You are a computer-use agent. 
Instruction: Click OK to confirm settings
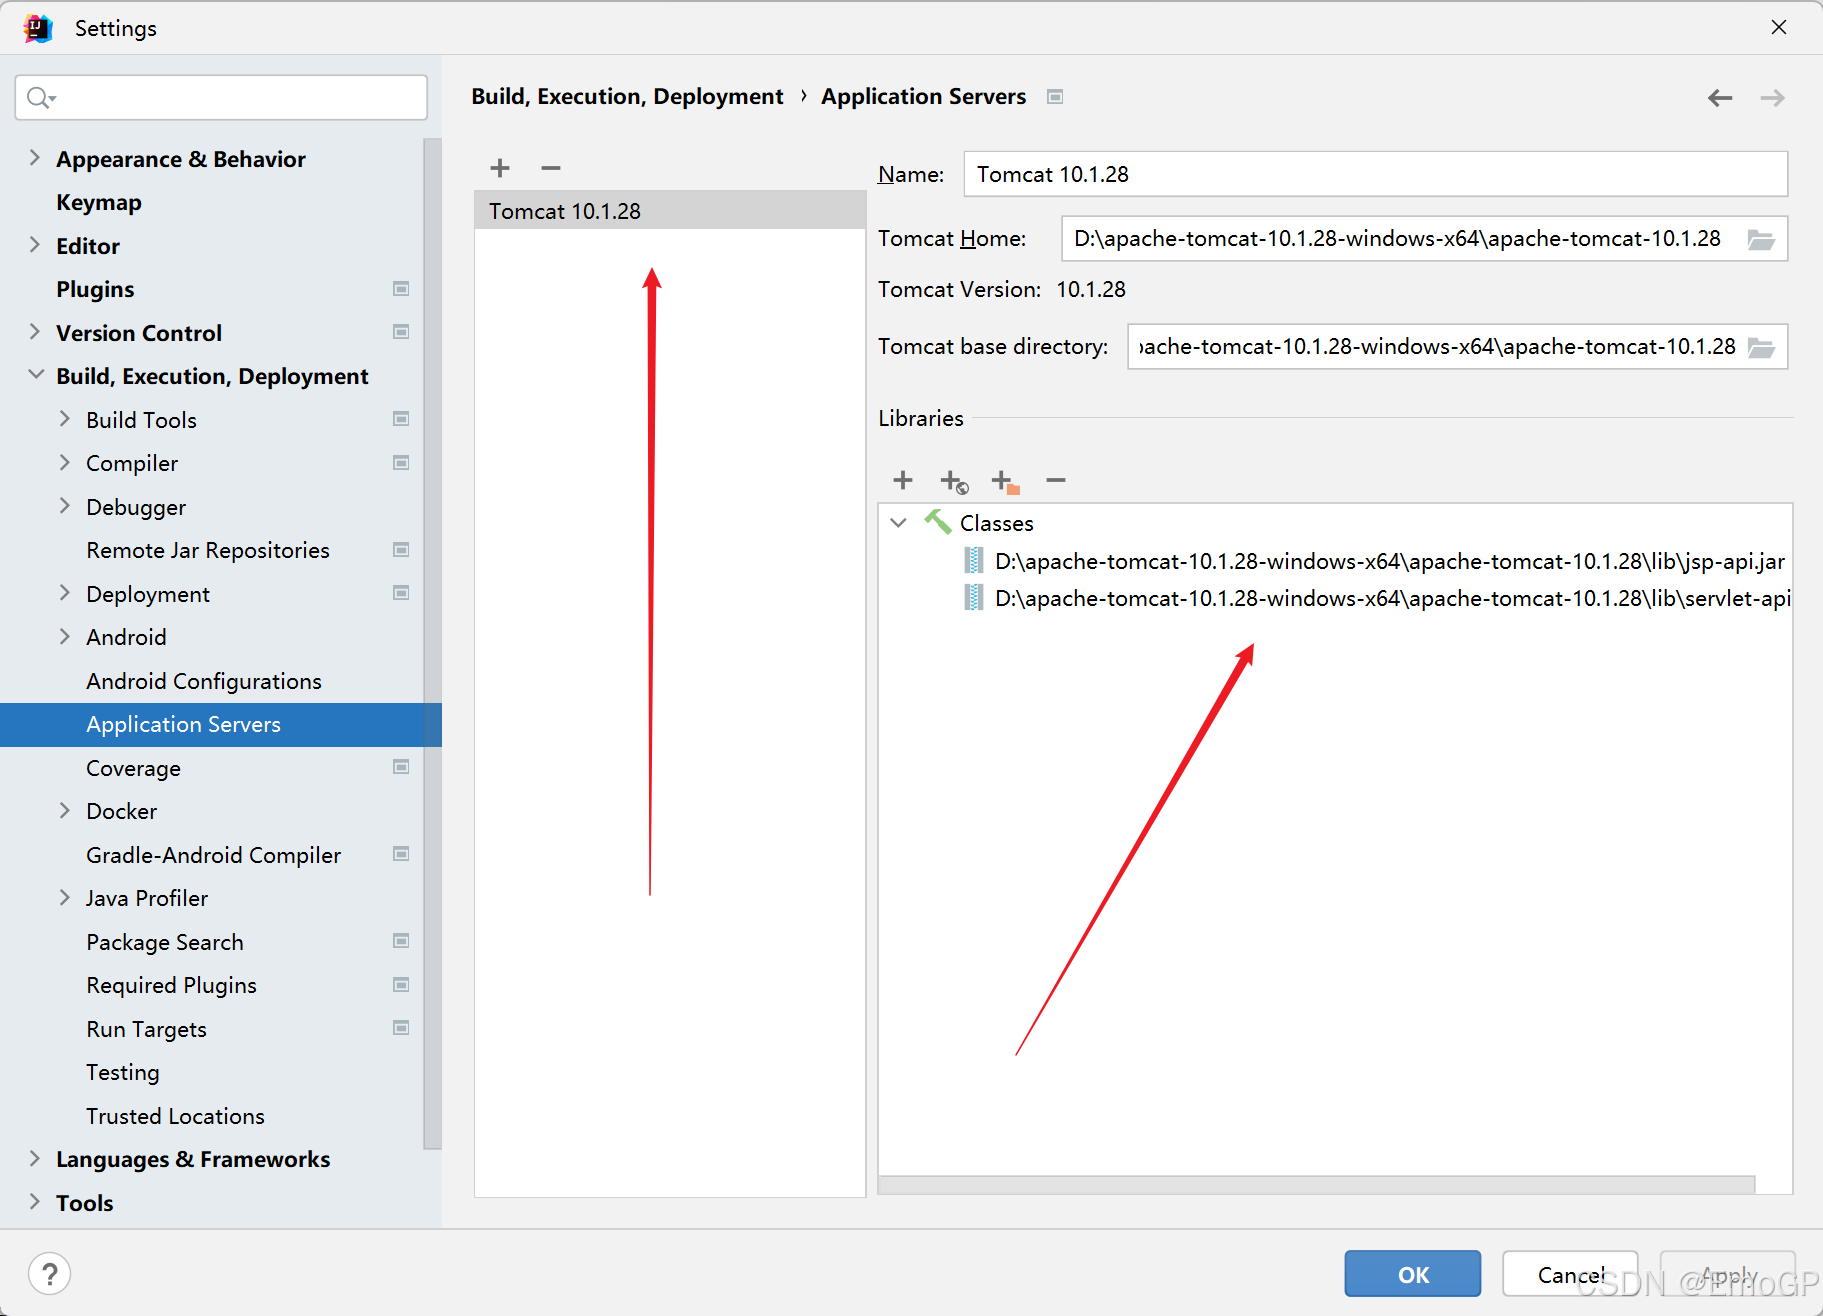tap(1412, 1274)
